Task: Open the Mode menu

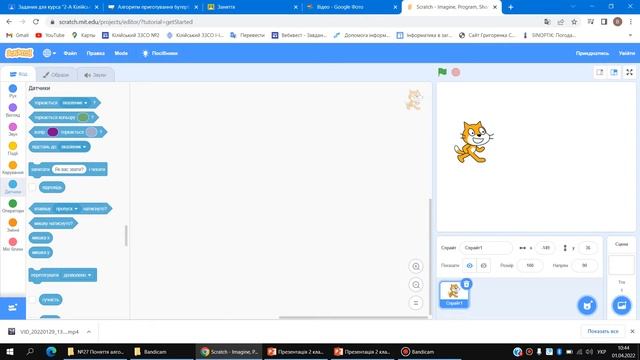Action: (x=121, y=53)
